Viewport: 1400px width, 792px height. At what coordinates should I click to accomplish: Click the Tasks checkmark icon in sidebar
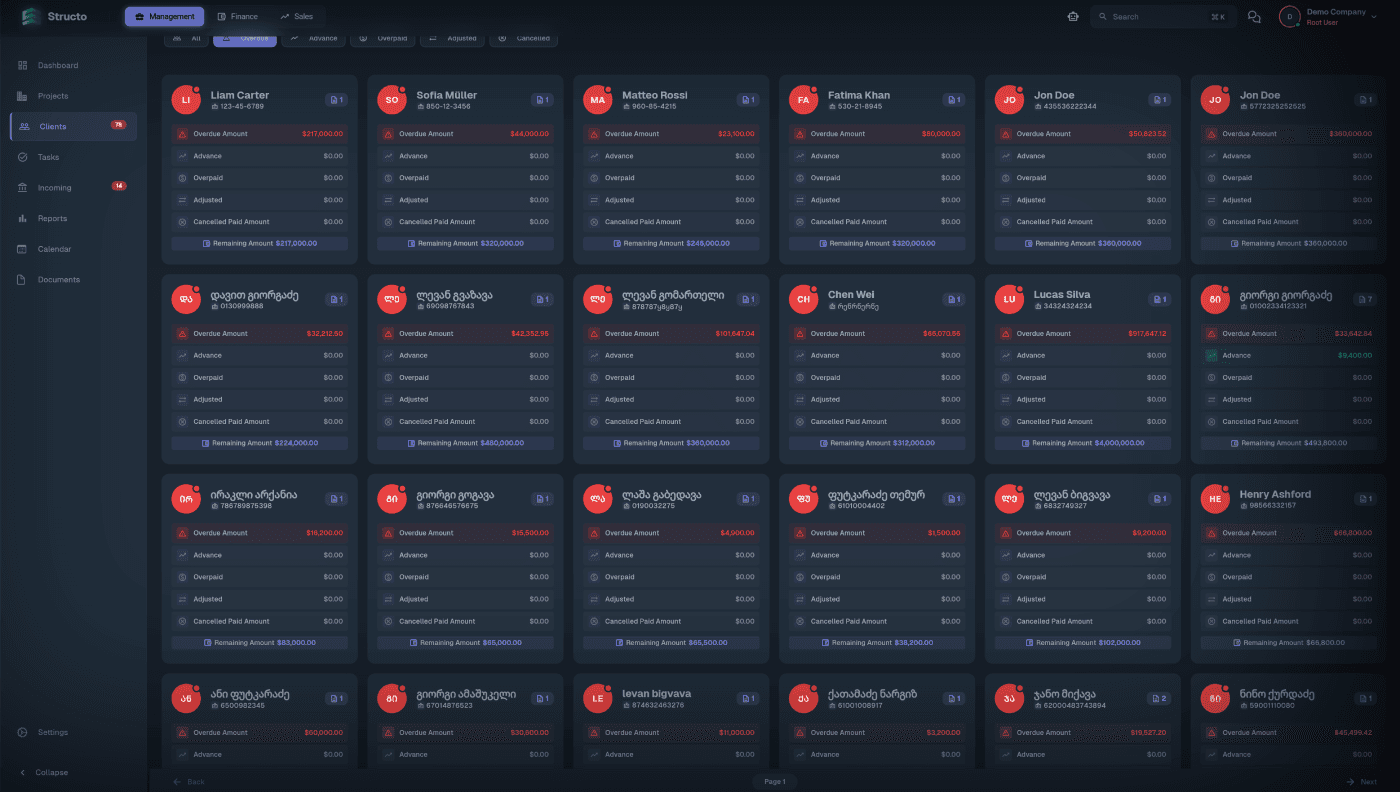click(22, 157)
